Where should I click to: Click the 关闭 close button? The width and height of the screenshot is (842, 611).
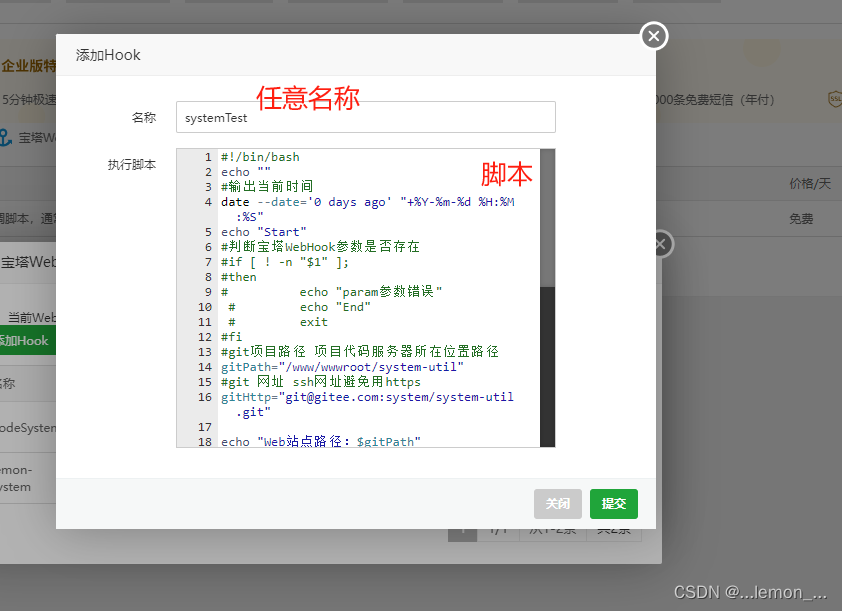558,504
